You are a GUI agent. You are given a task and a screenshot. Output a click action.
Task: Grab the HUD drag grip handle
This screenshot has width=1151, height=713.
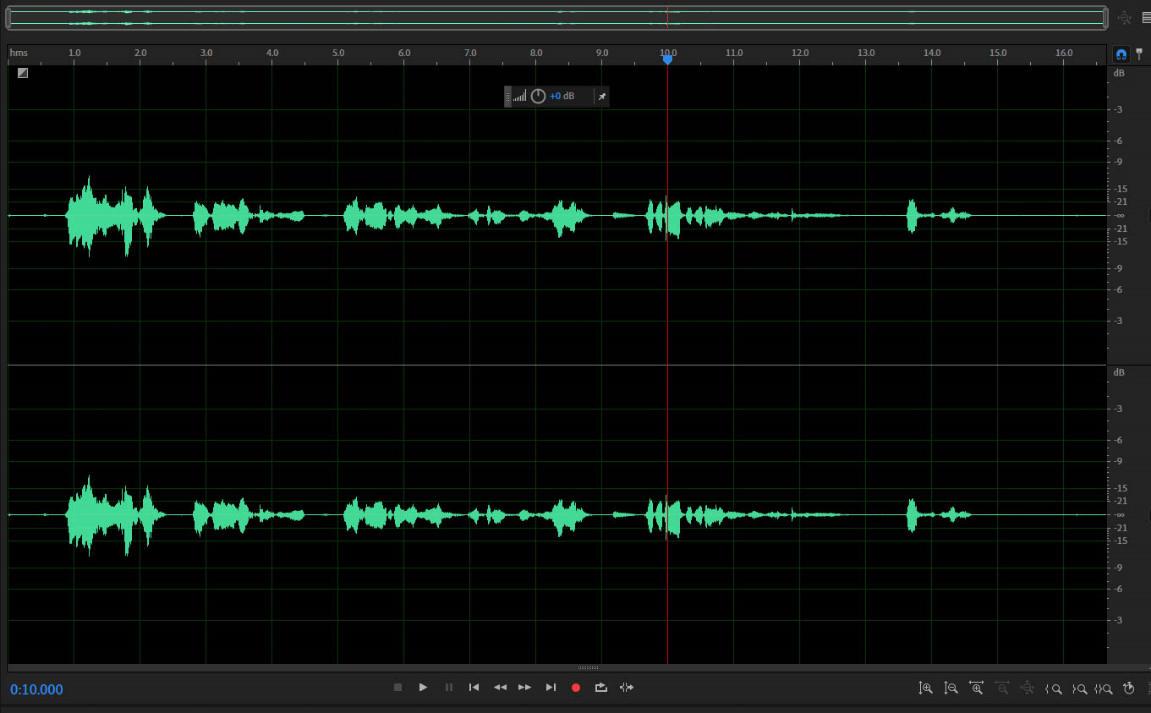pos(507,96)
